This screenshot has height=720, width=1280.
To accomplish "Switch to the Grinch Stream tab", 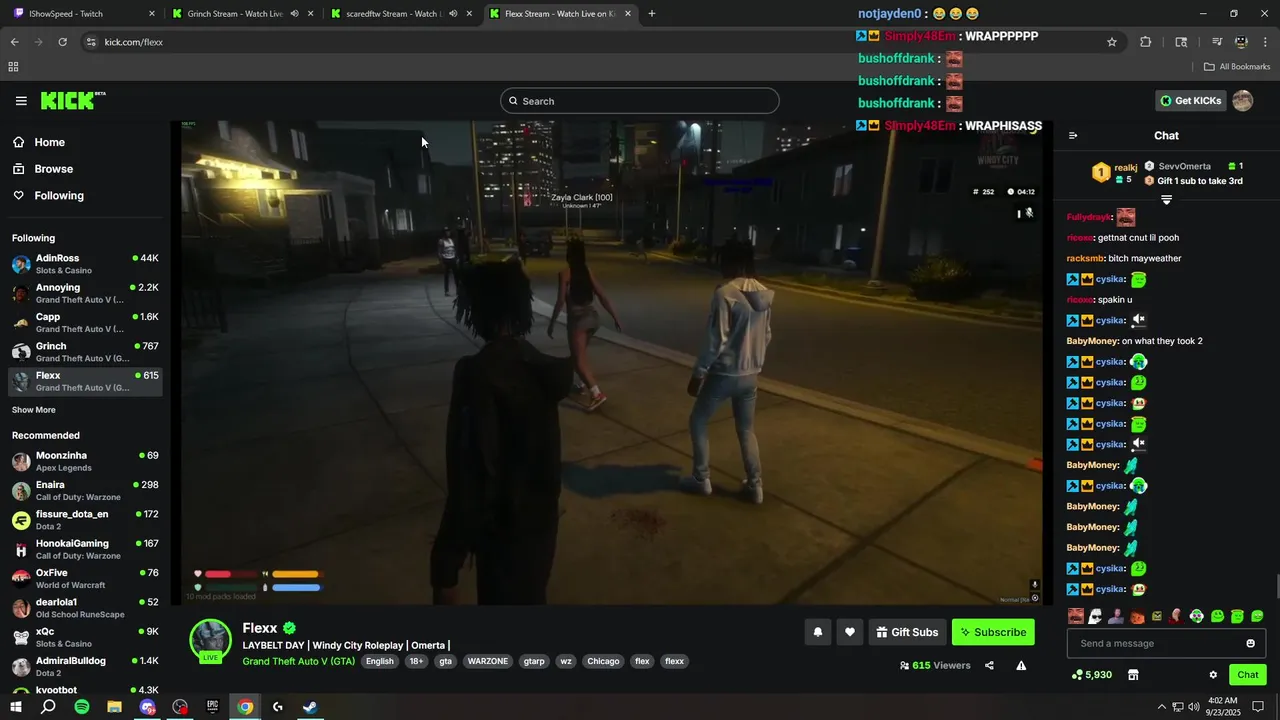I will [244, 14].
